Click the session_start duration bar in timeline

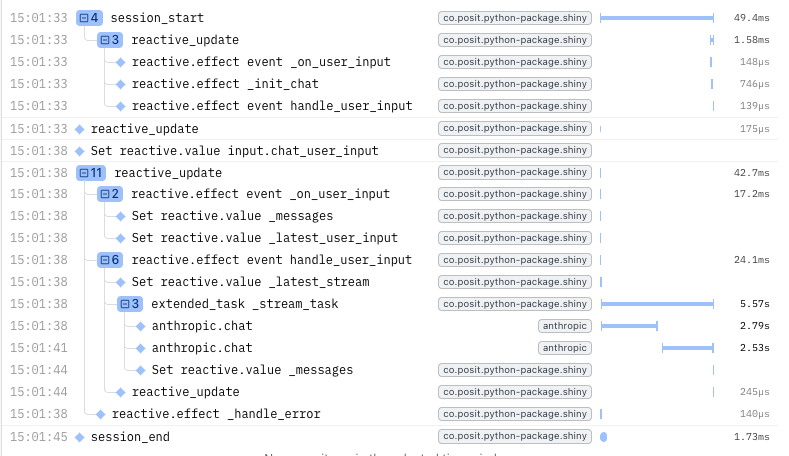pyautogui.click(x=656, y=18)
